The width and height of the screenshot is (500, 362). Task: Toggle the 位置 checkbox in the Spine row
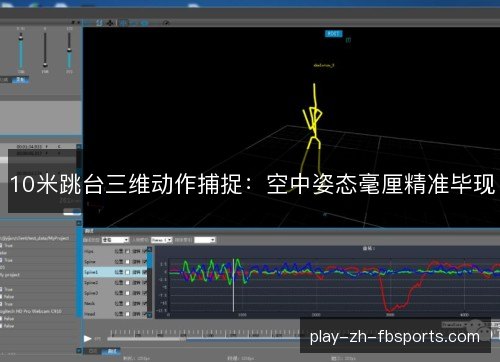[127, 262]
